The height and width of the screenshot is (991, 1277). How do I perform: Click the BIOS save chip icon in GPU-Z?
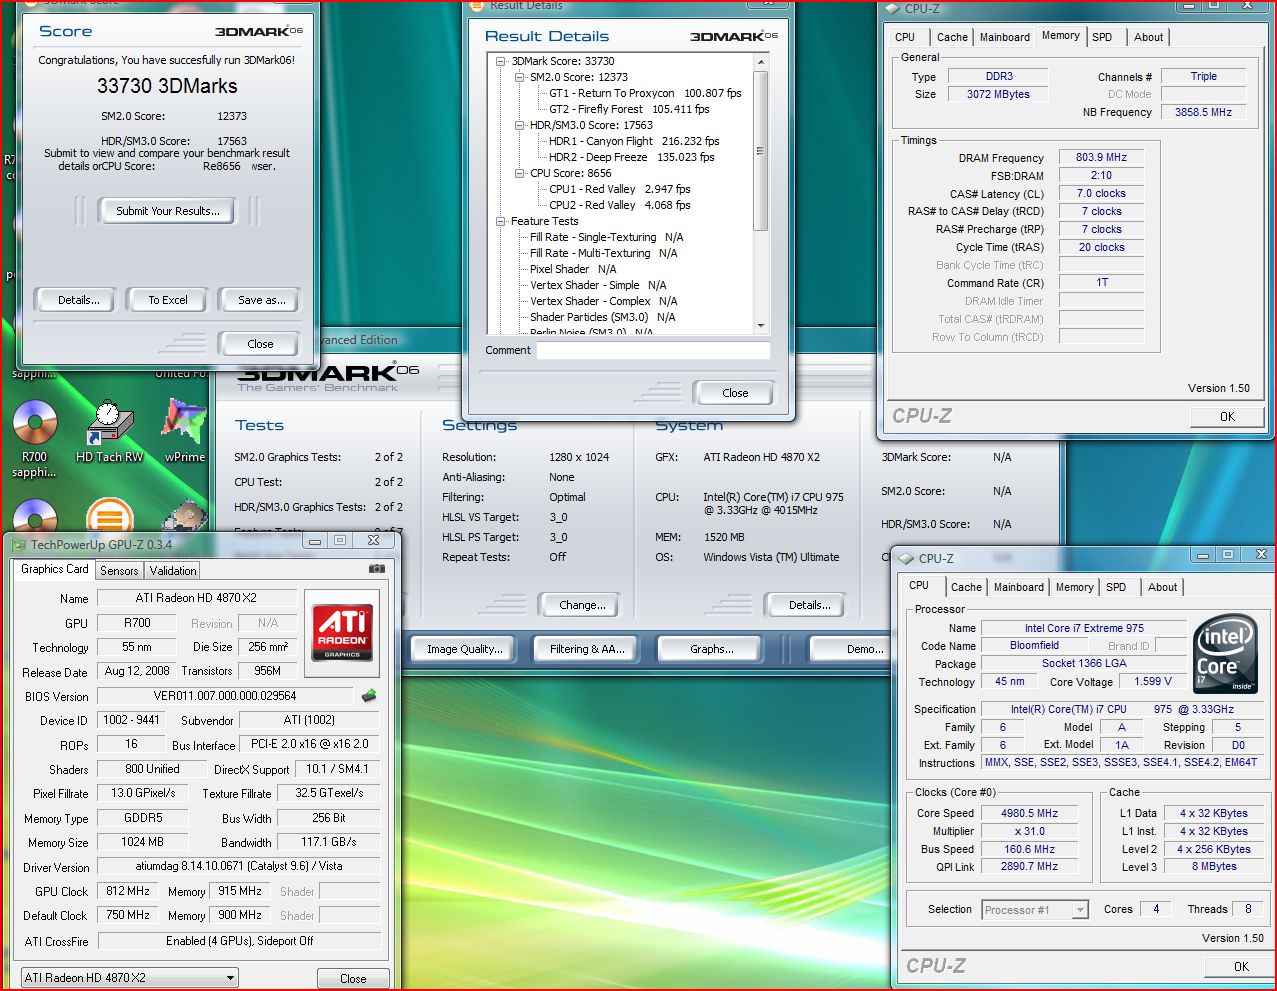[x=369, y=696]
